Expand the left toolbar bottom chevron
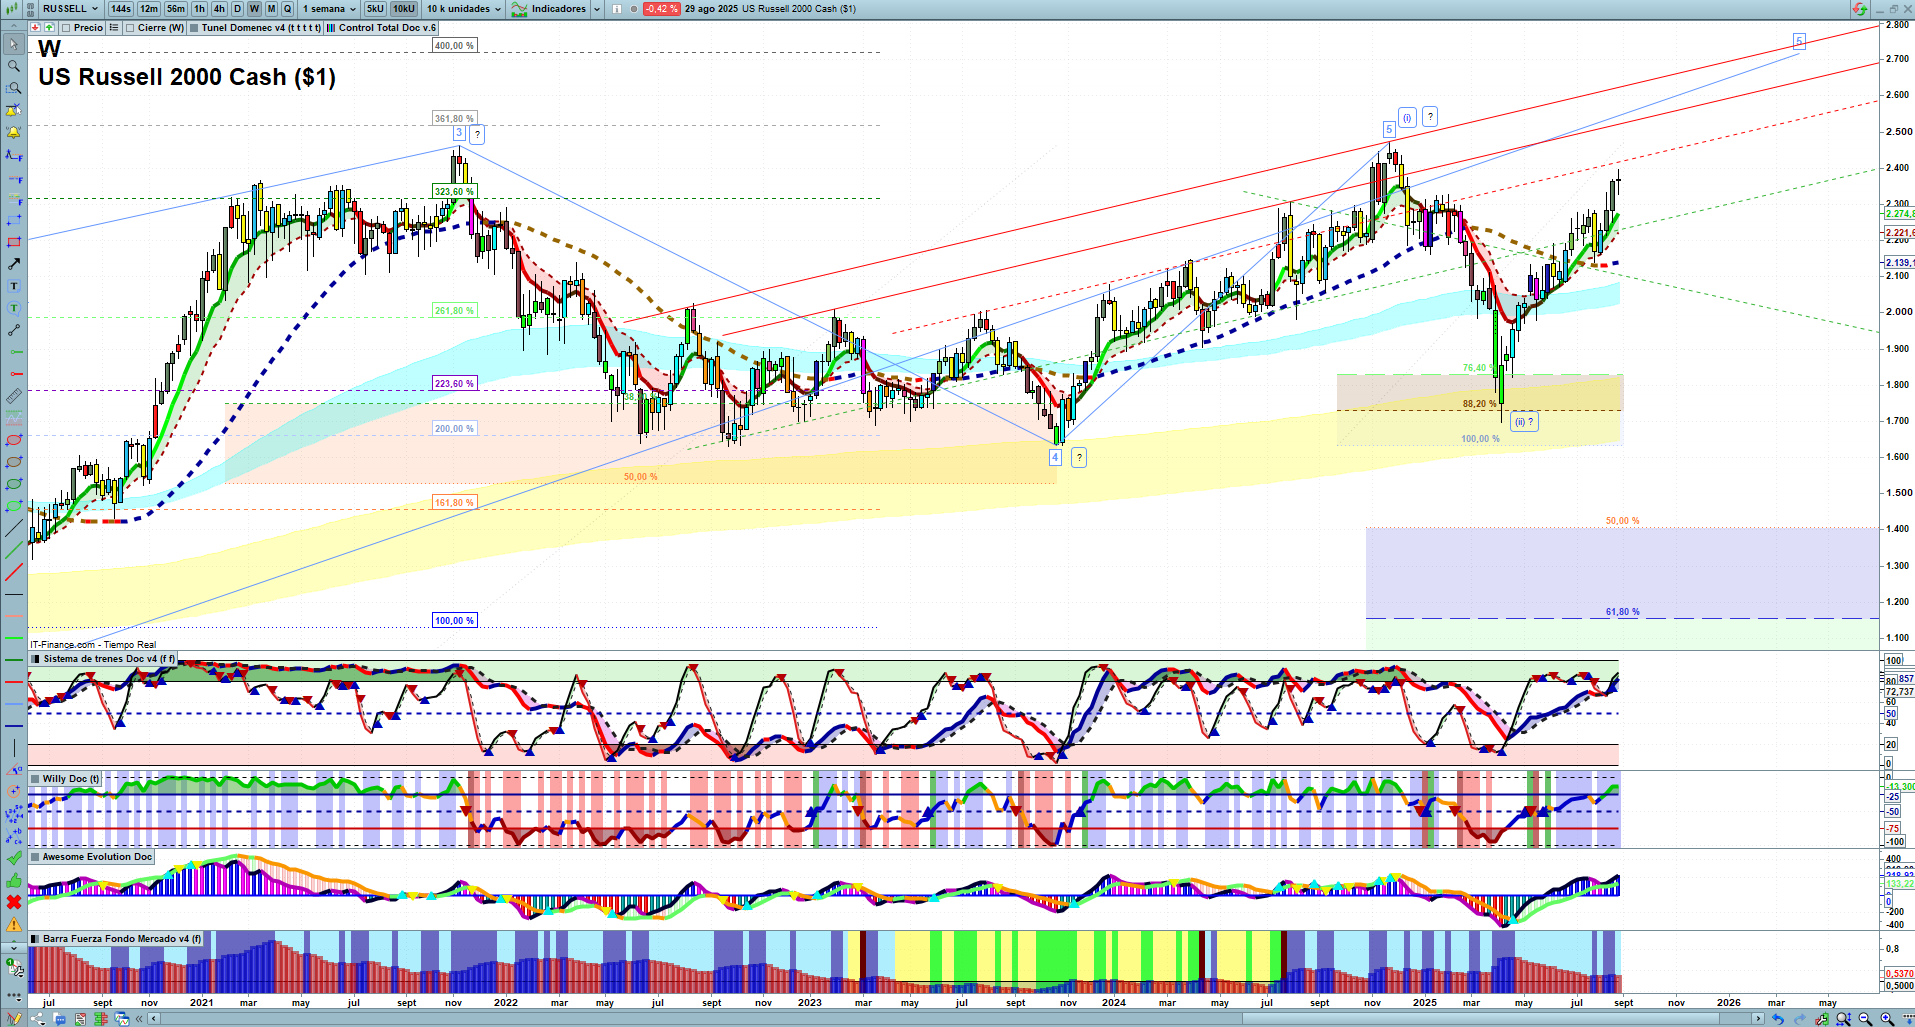Viewport: 1915px width, 1027px height. pos(14,946)
